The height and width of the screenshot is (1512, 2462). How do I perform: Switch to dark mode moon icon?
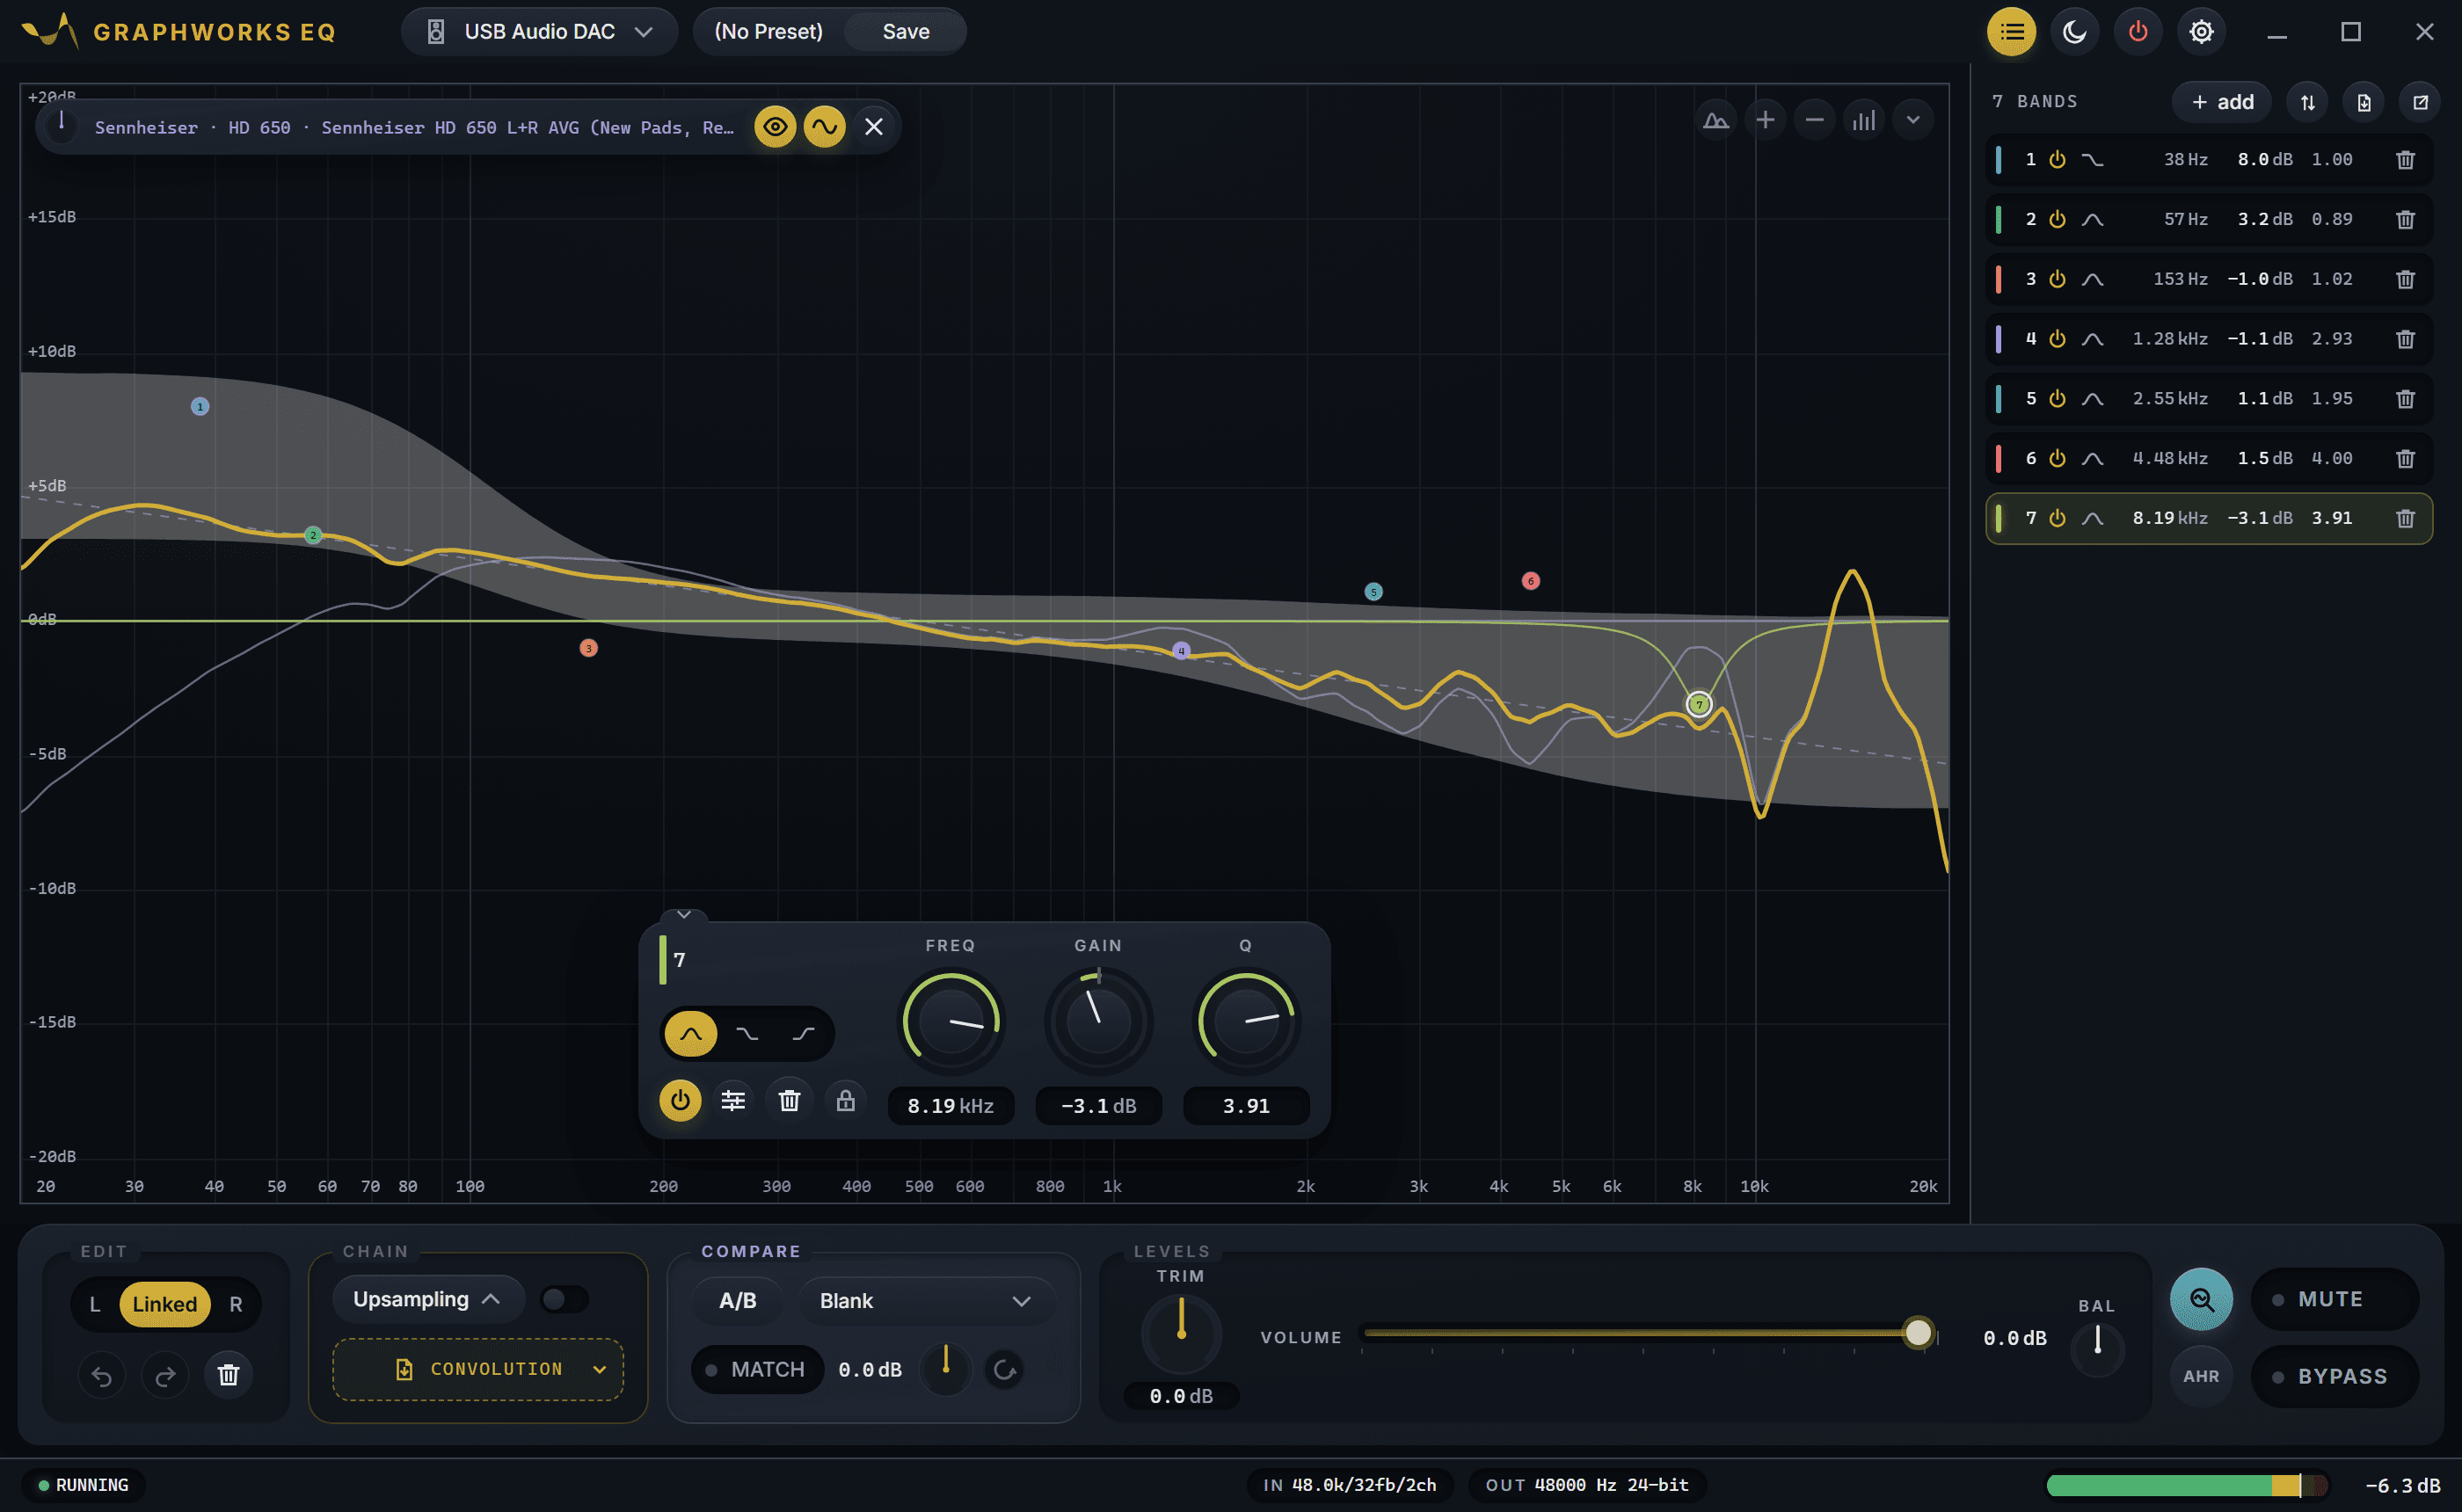tap(2074, 32)
